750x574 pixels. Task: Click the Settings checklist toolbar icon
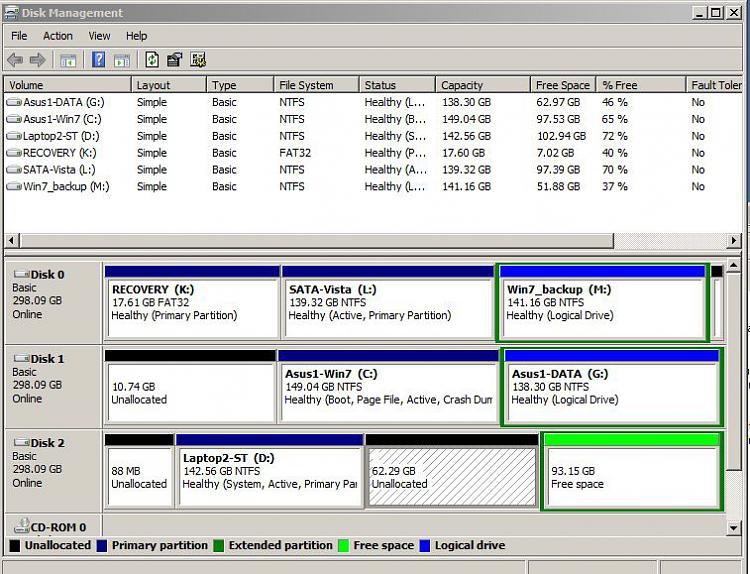(x=198, y=59)
